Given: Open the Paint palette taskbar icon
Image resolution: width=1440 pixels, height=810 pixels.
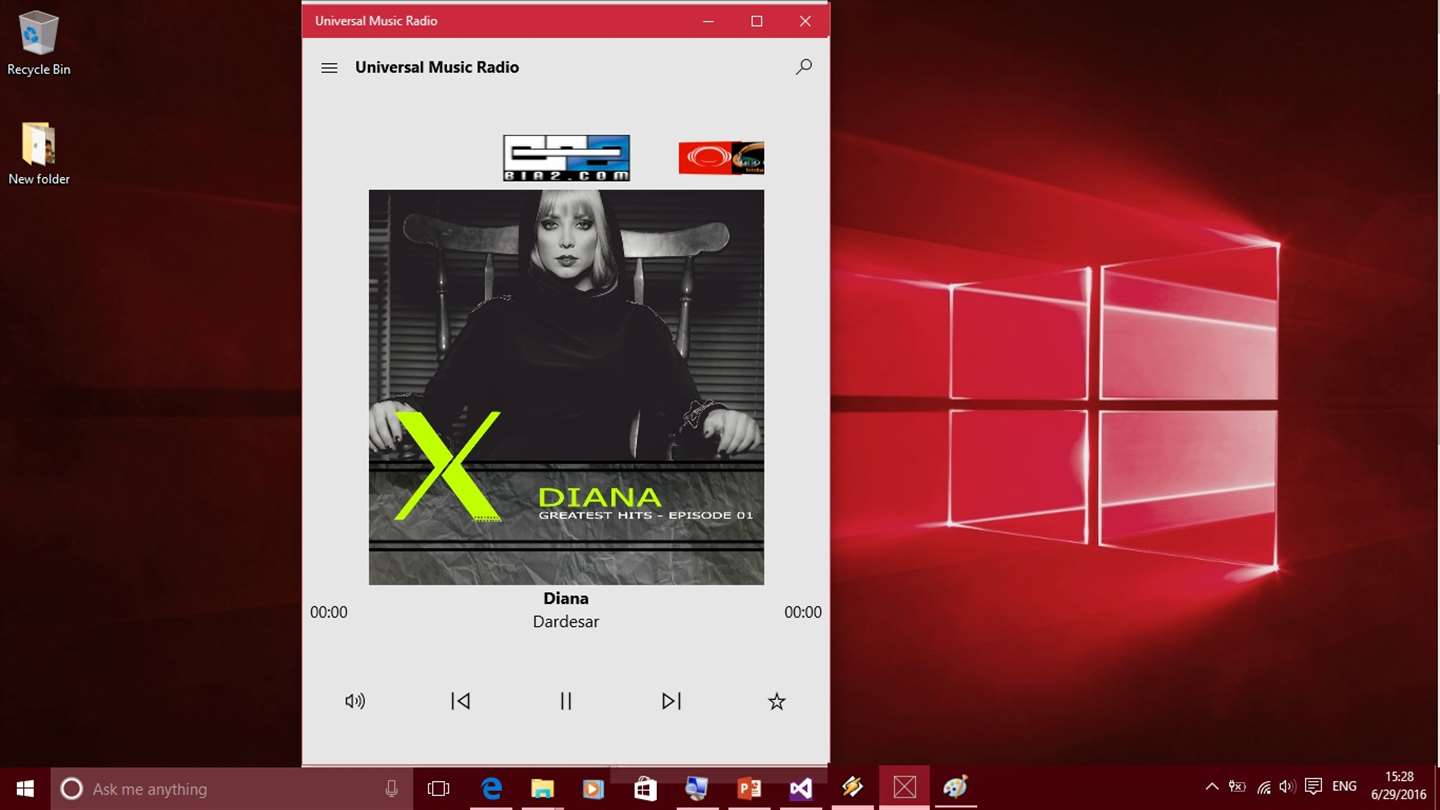Looking at the screenshot, I should [x=956, y=789].
